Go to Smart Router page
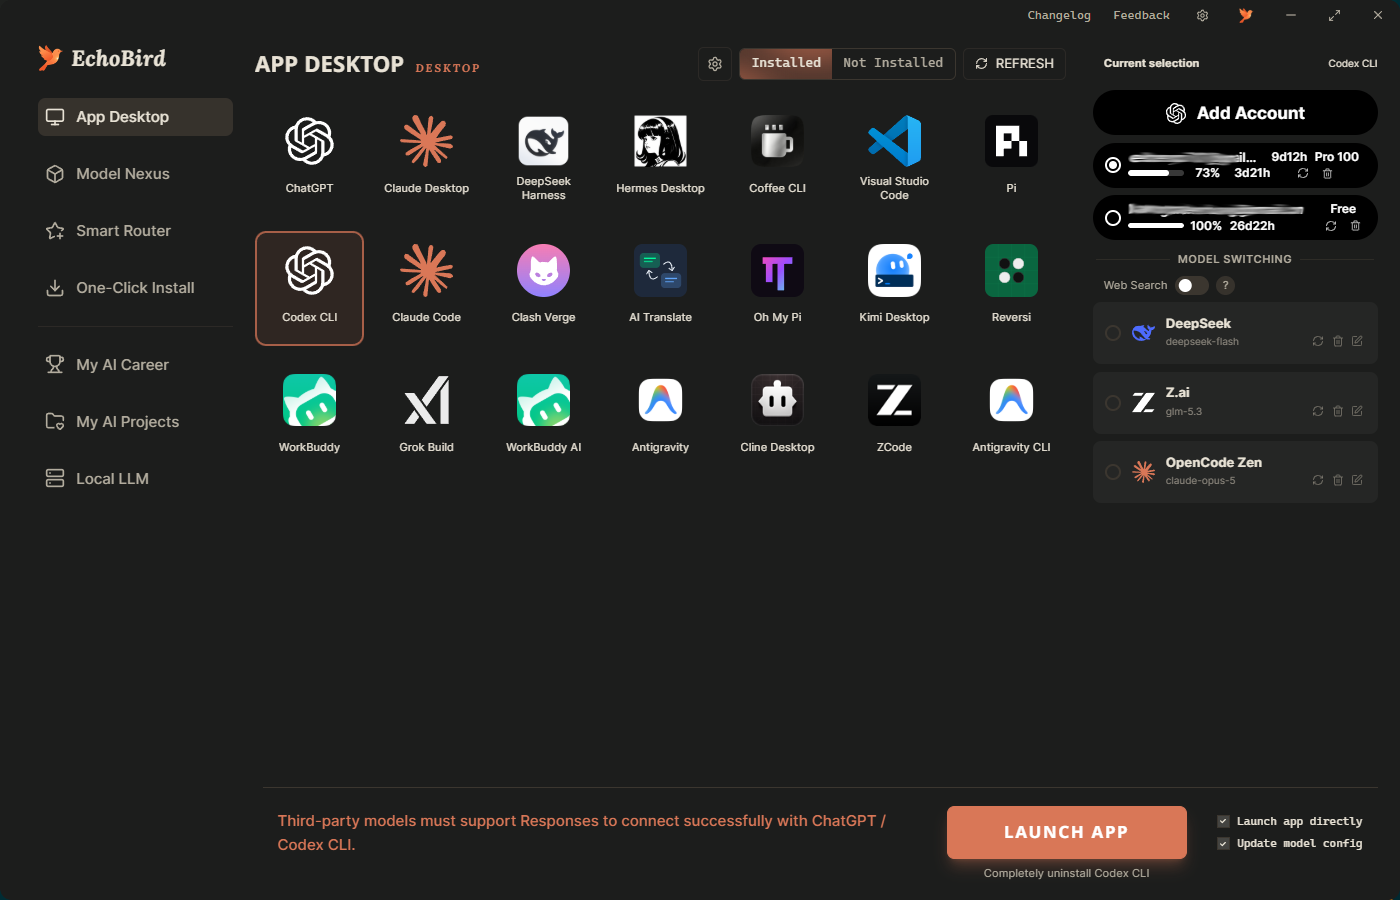1400x900 pixels. coord(135,231)
